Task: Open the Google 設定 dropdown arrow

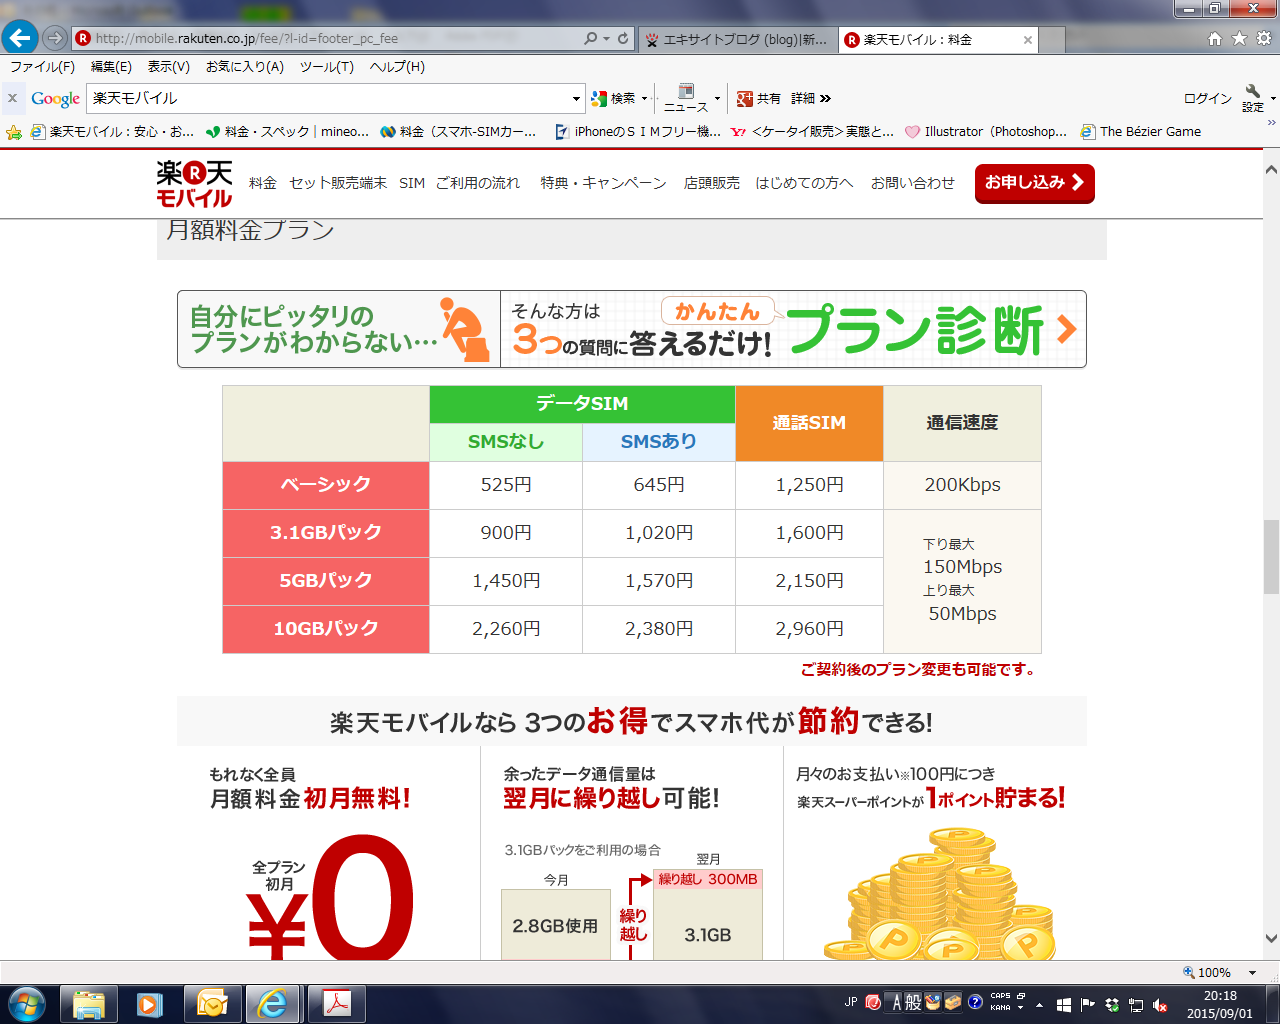Action: pyautogui.click(x=1273, y=98)
